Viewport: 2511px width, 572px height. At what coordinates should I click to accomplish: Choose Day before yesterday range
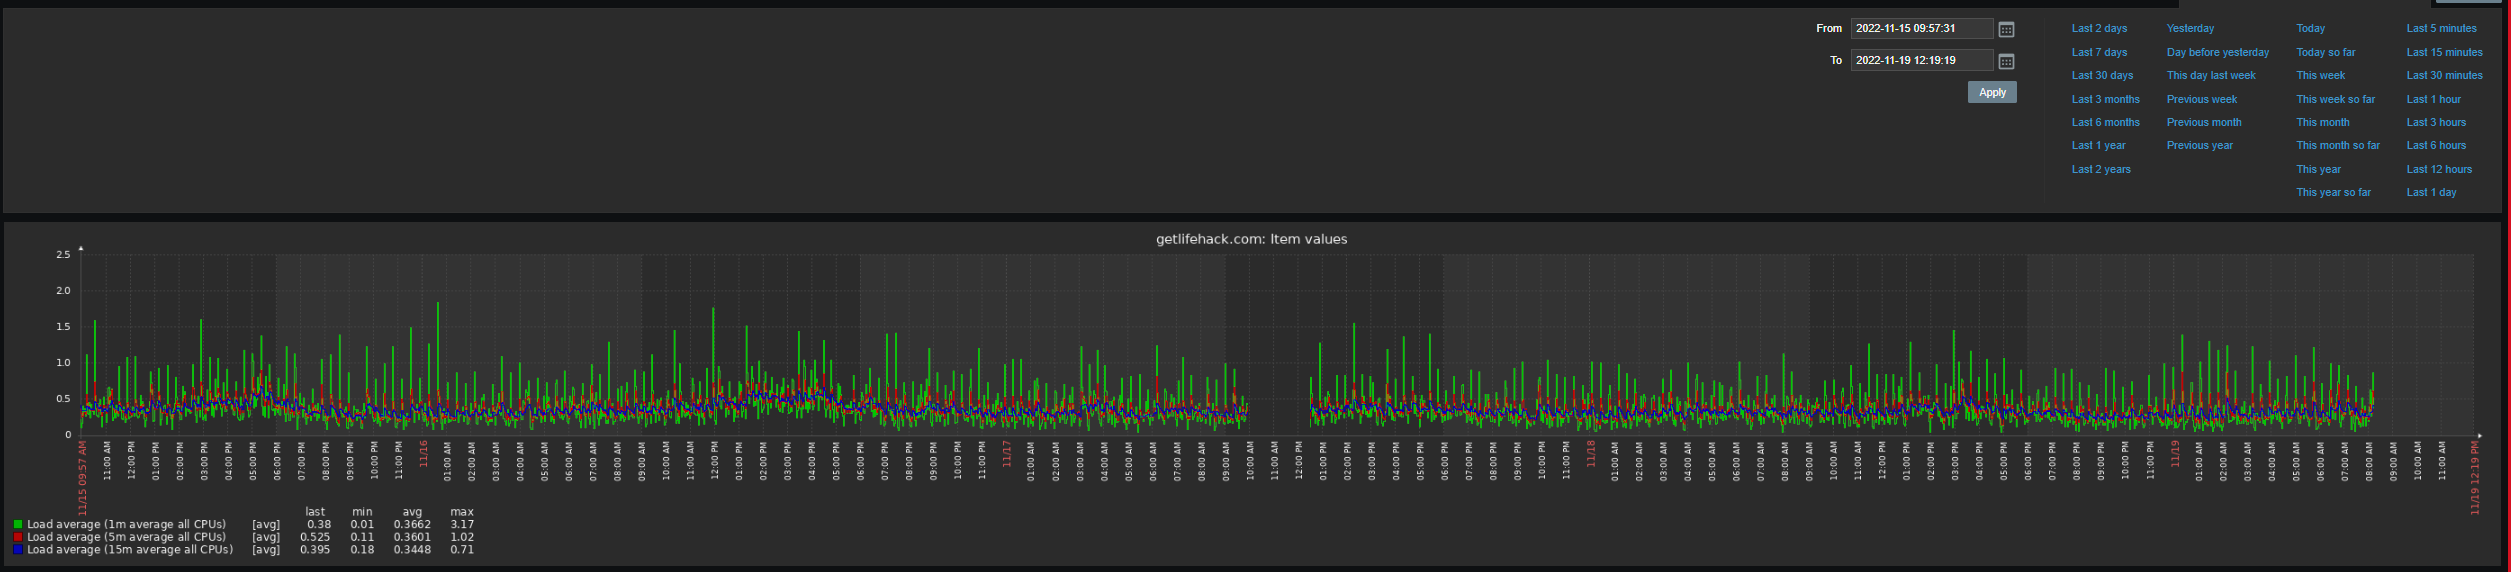[2218, 52]
